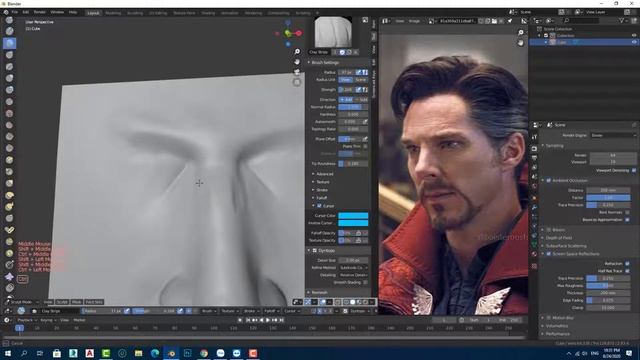Toggle Bent Normals checkbox
Image resolution: width=640 pixels, height=360 pixels.
point(627,212)
